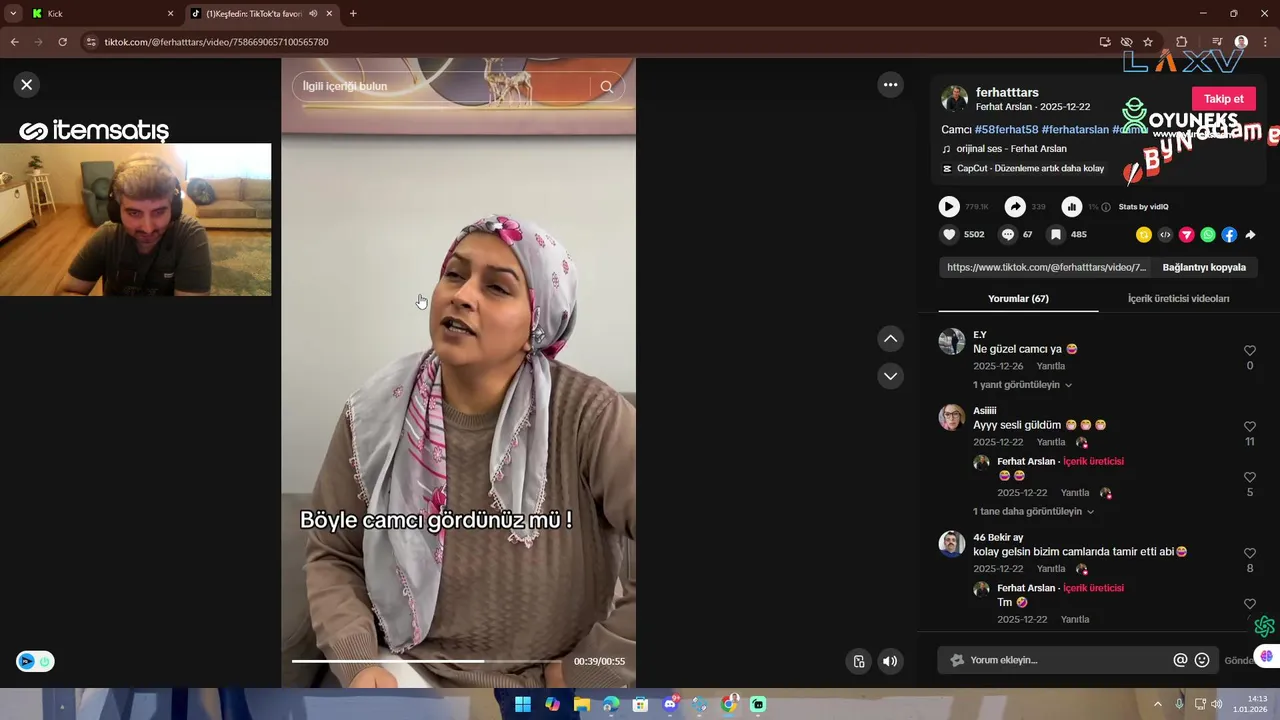Send to friends via pink paper plane icon

coord(1187,235)
